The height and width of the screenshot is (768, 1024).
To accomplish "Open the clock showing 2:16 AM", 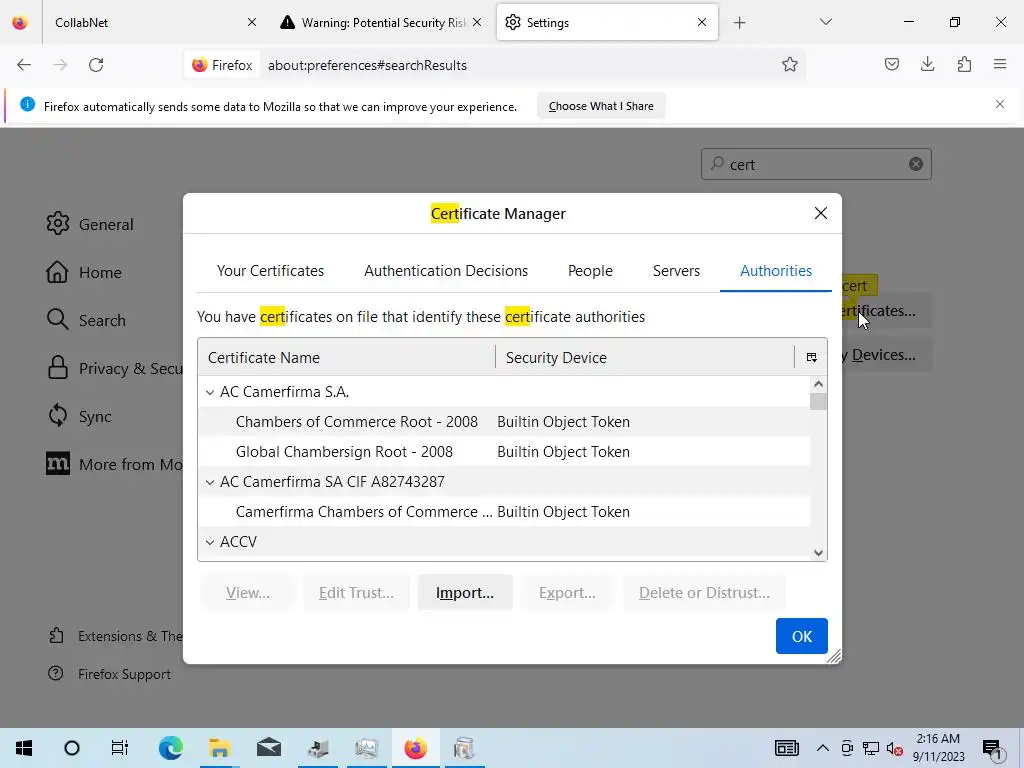I will tap(938, 748).
